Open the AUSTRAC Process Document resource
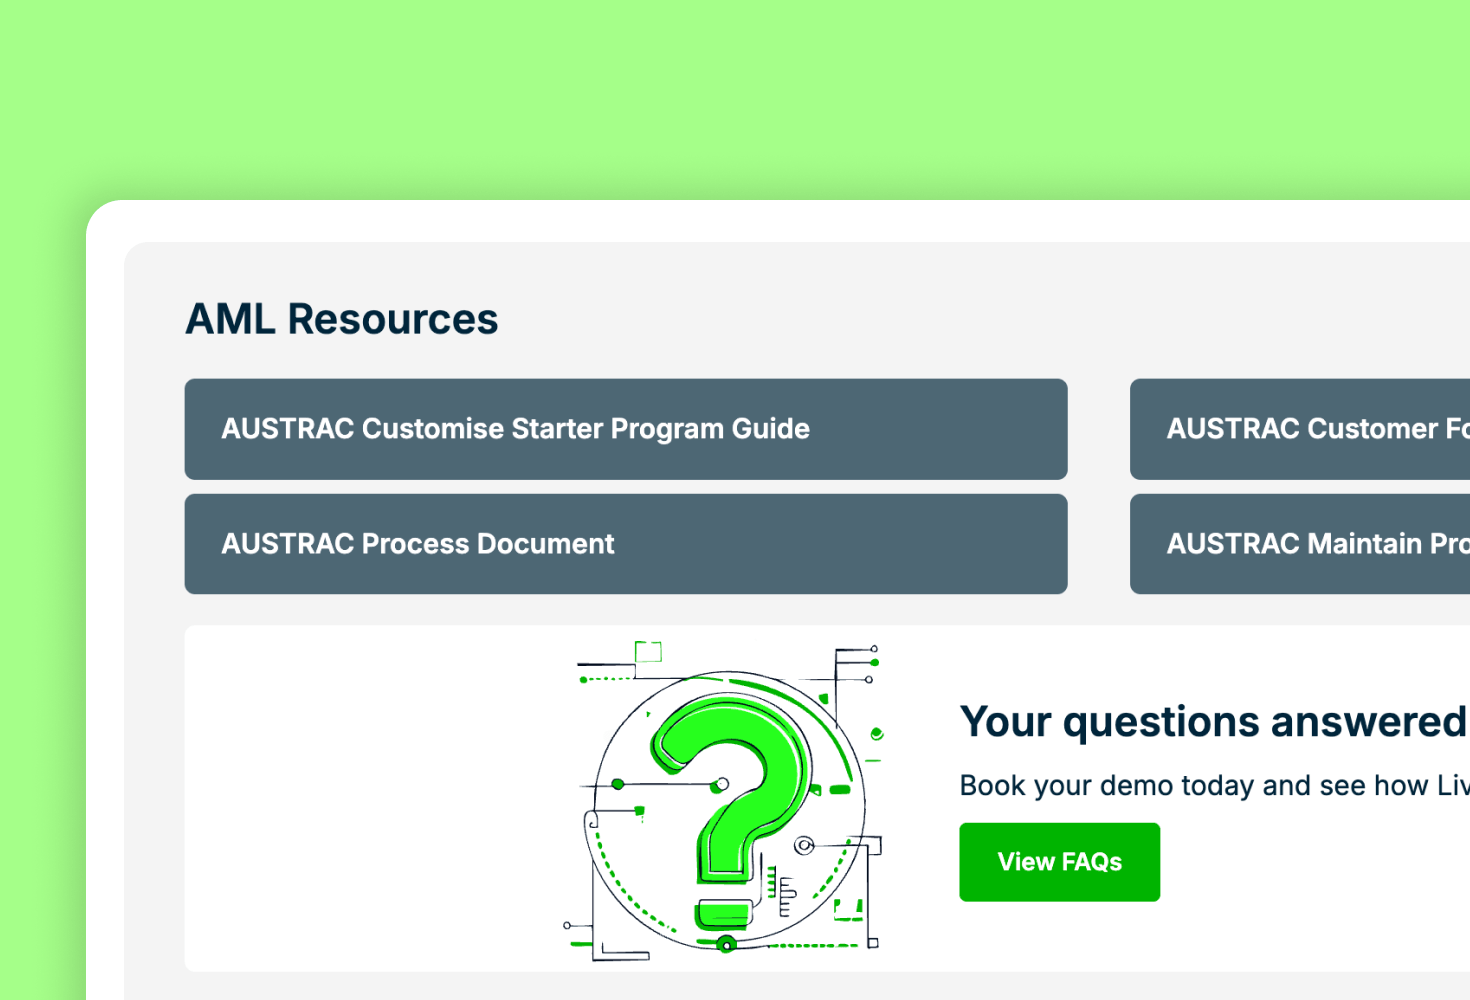Image resolution: width=1470 pixels, height=1000 pixels. click(x=626, y=544)
